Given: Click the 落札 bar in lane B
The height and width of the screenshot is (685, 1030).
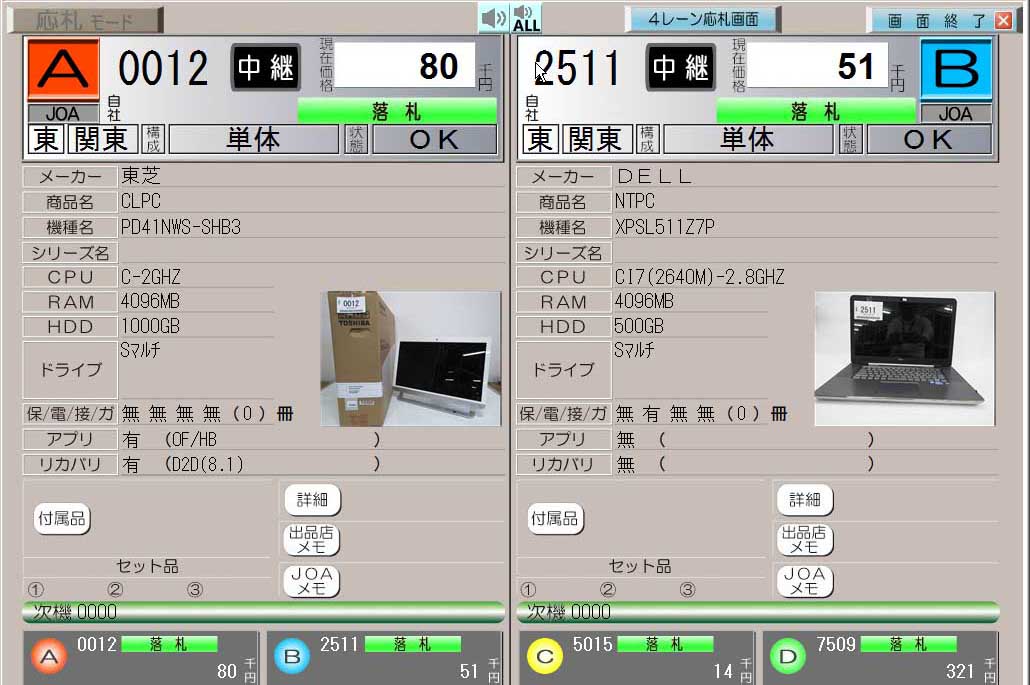Looking at the screenshot, I should [815, 111].
